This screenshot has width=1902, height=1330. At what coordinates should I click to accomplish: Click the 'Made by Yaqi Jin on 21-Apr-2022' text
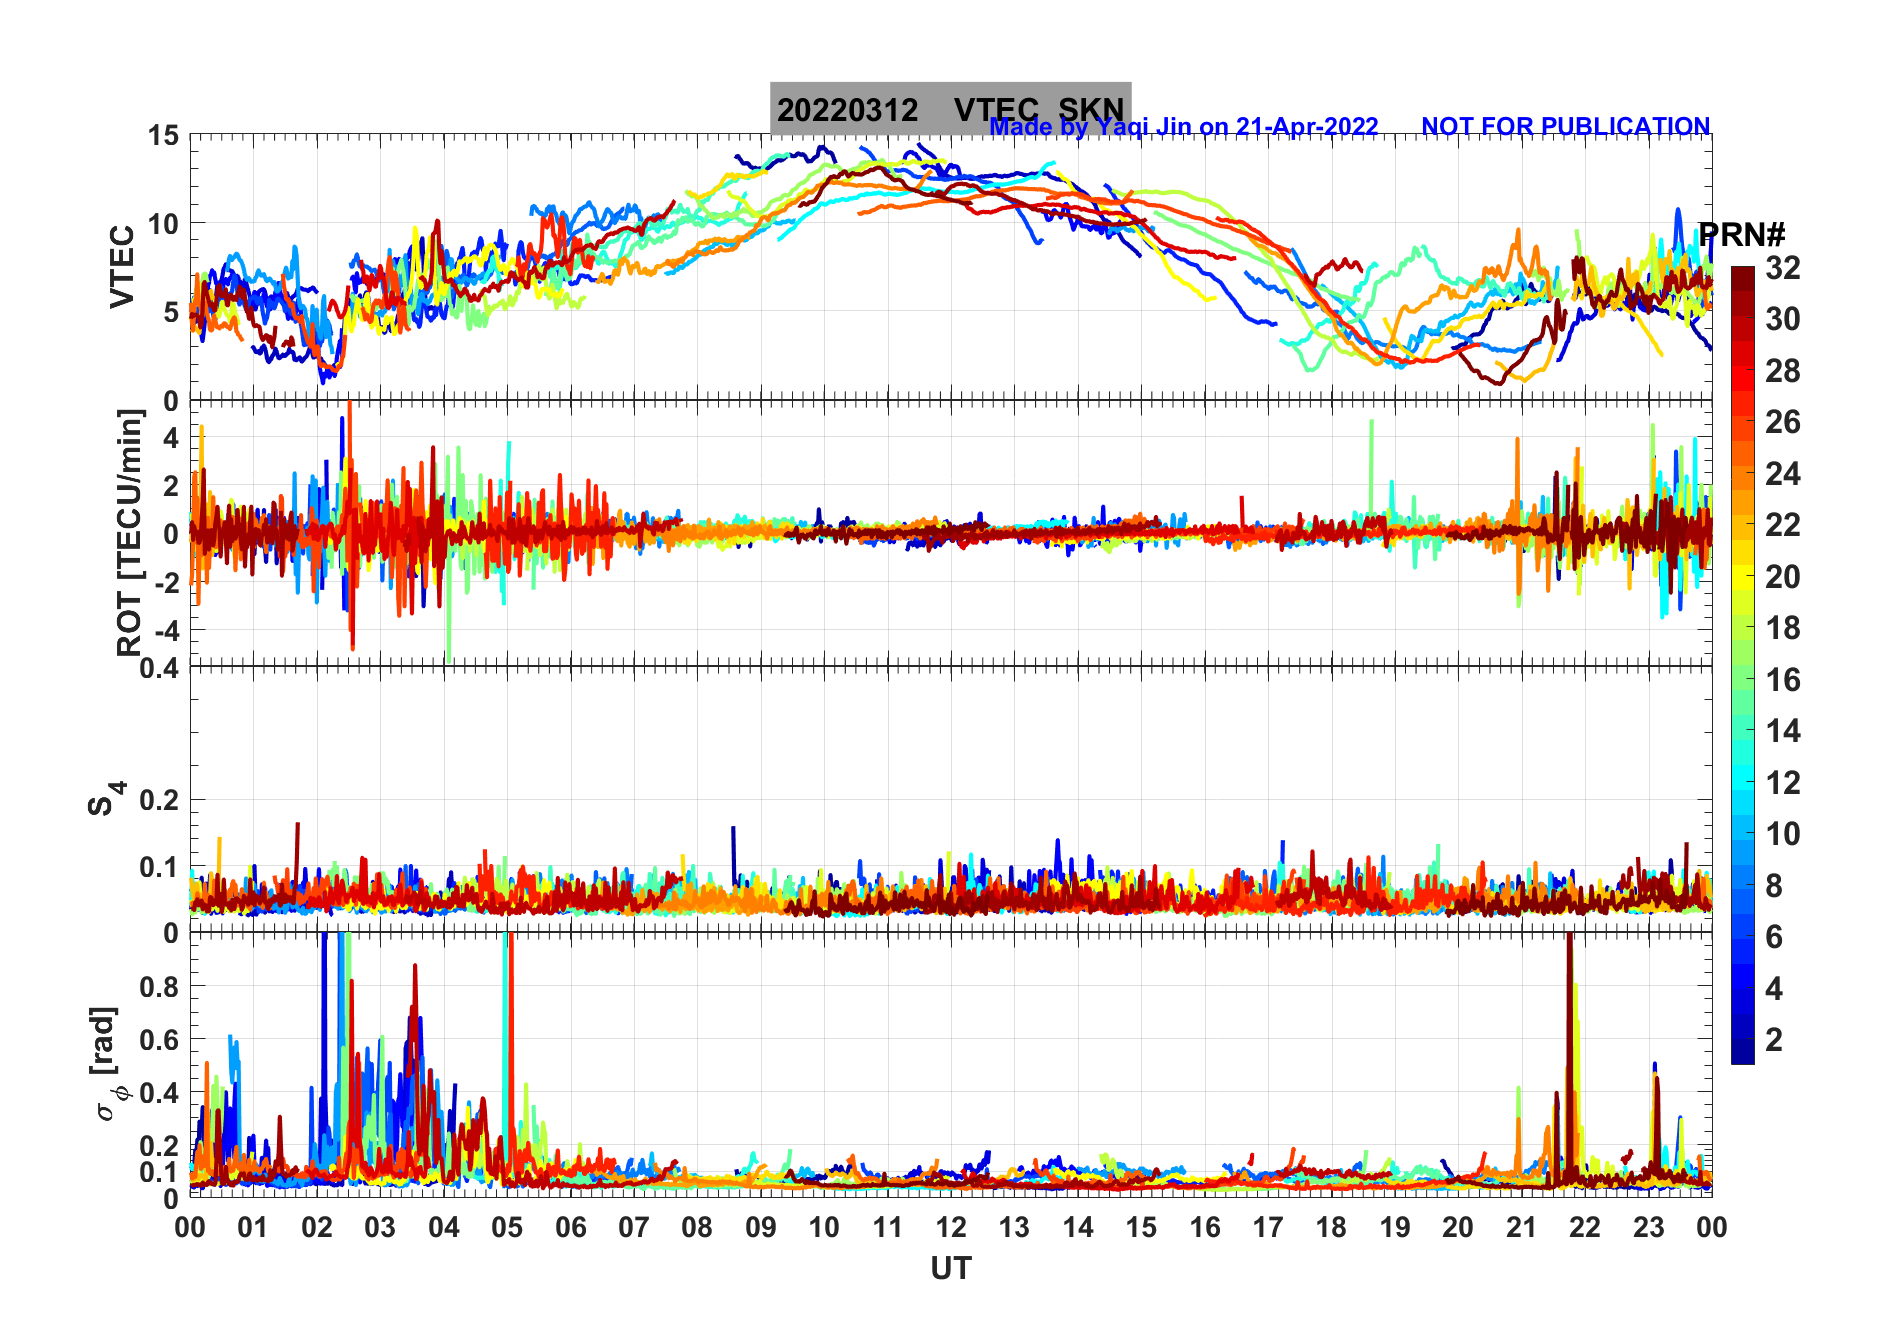[x=1184, y=127]
